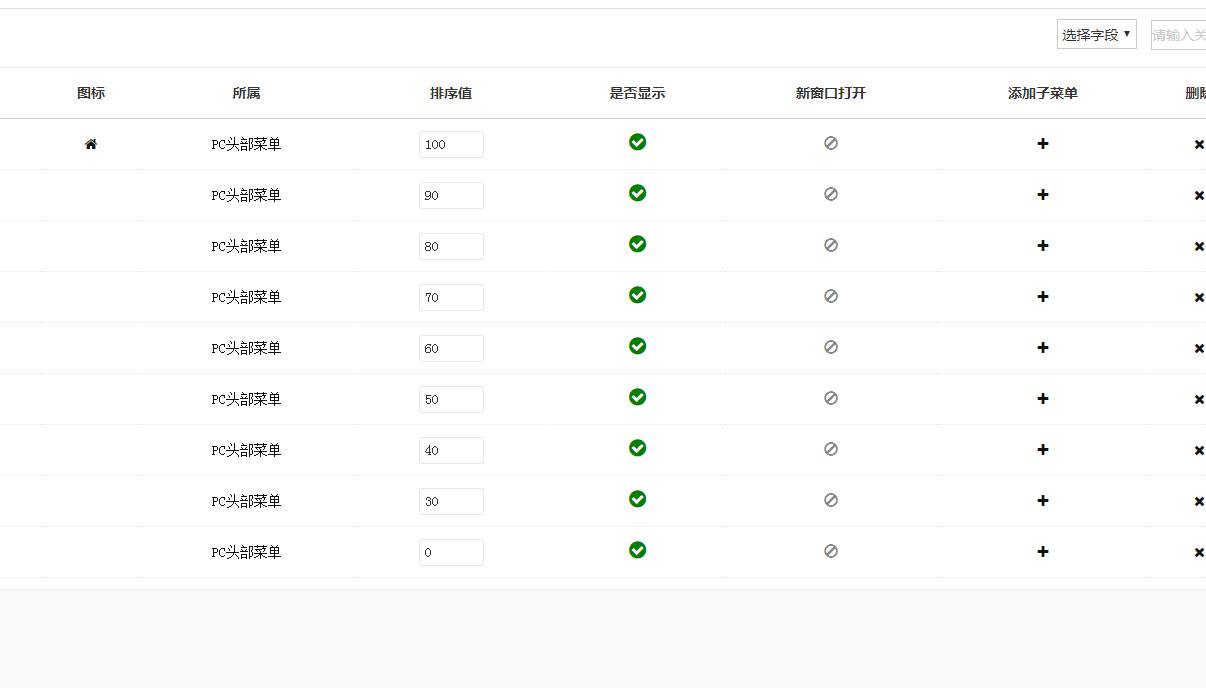This screenshot has width=1206, height=688.
Task: Click the 排序值 column header
Action: (x=451, y=93)
